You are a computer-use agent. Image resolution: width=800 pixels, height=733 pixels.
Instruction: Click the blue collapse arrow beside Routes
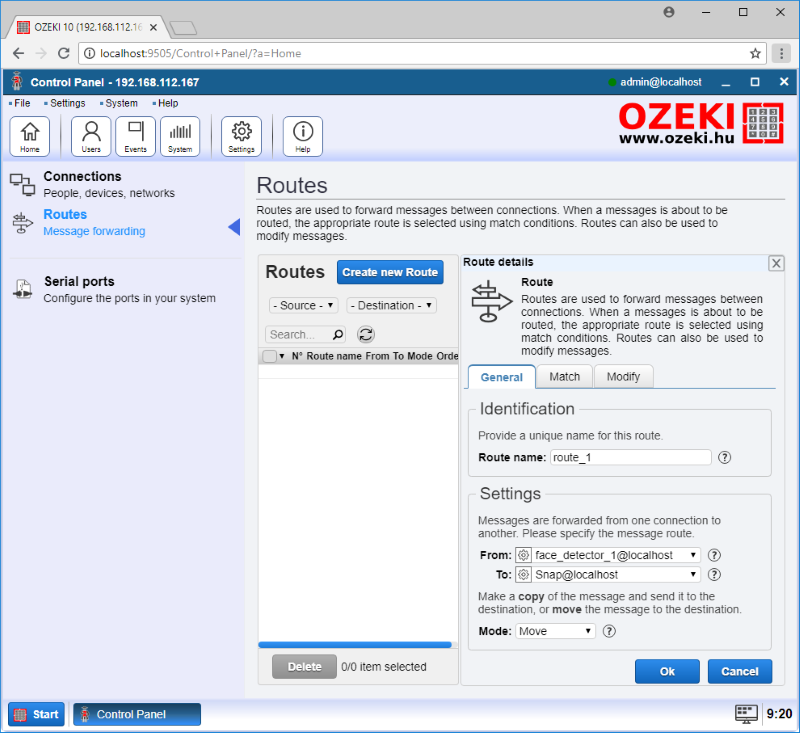[x=234, y=227]
